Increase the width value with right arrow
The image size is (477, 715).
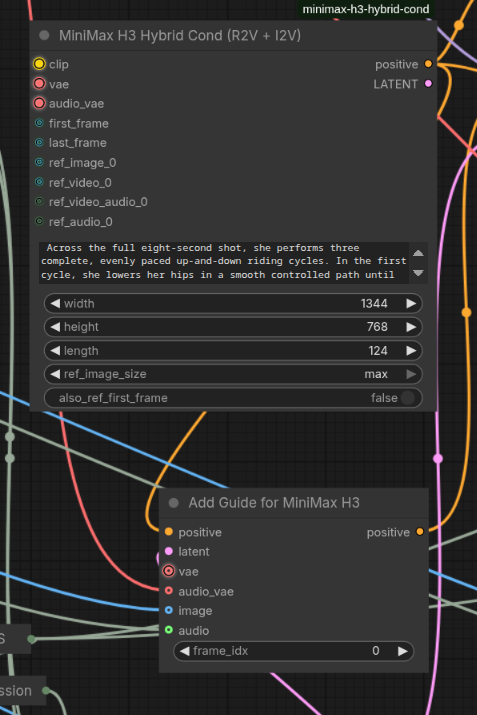coord(411,303)
